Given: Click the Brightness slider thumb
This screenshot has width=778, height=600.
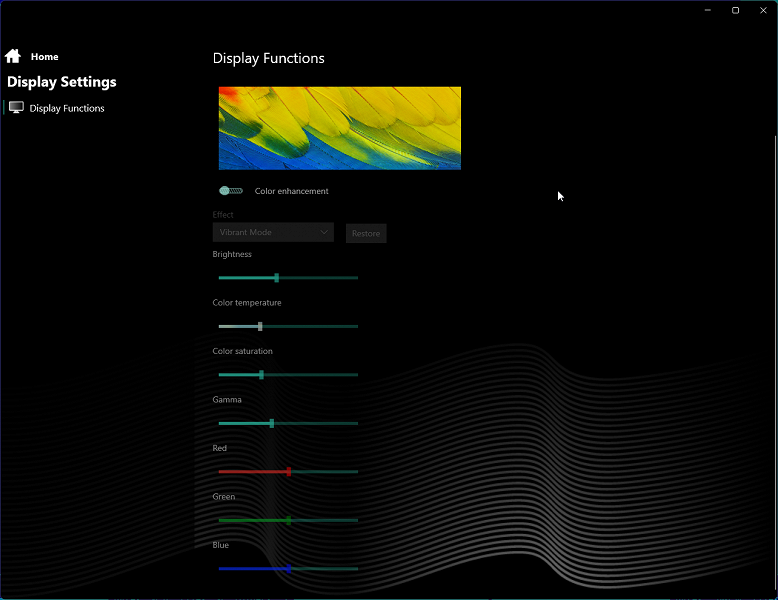Looking at the screenshot, I should (277, 278).
